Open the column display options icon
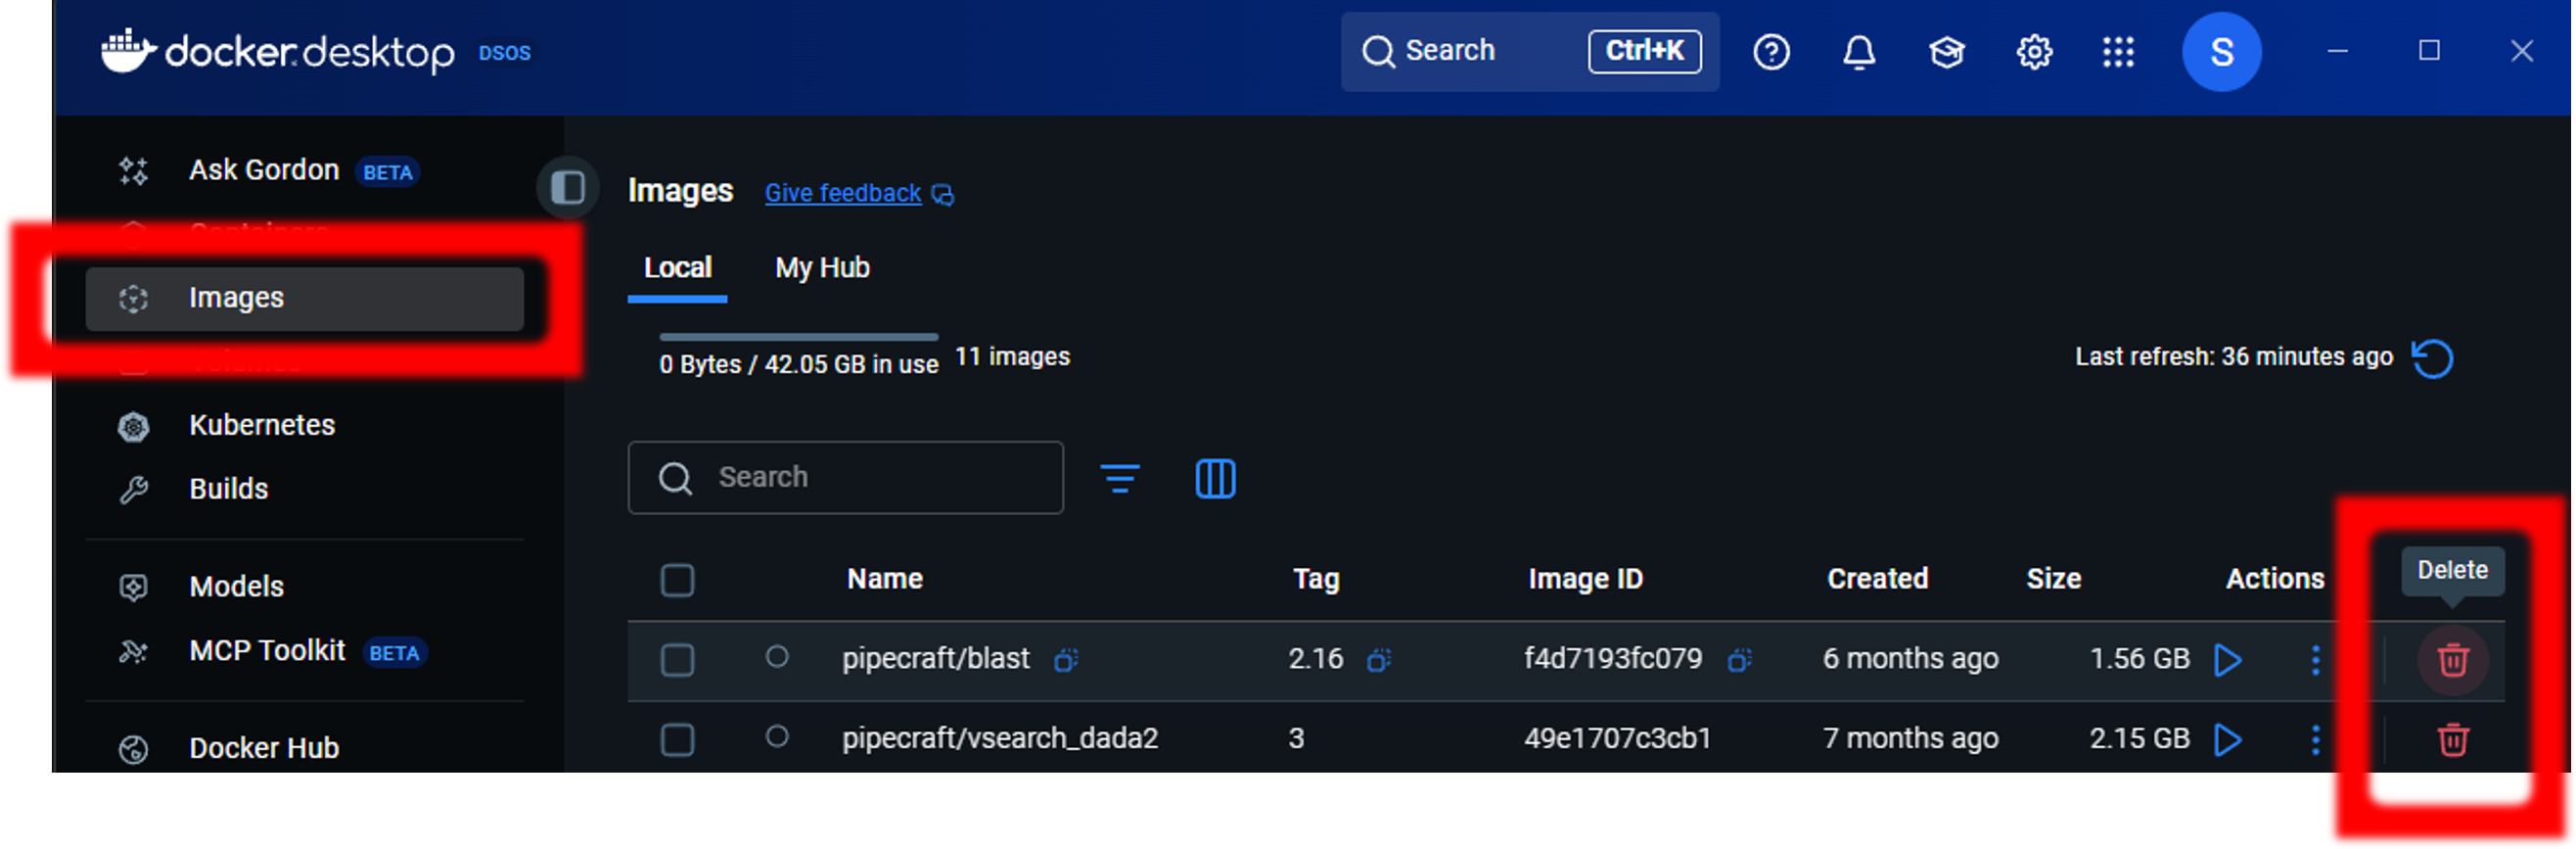 click(1215, 478)
